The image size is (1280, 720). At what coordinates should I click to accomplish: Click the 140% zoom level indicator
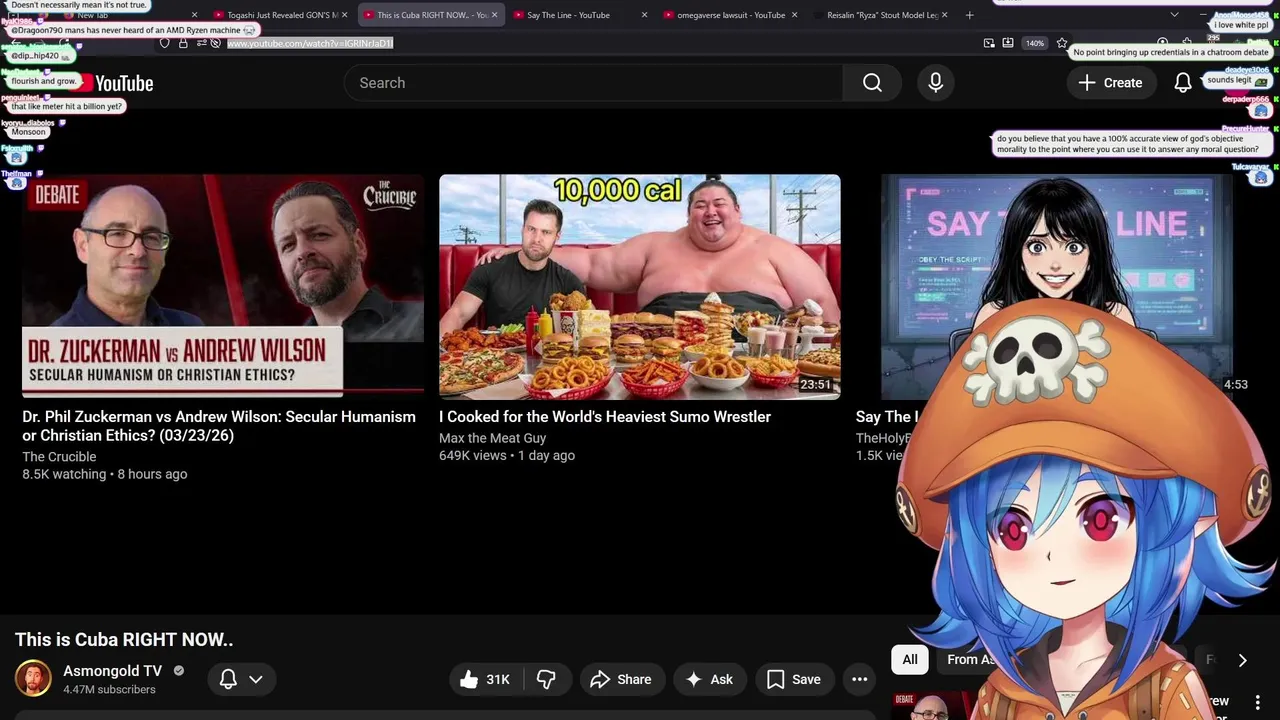pyautogui.click(x=1035, y=43)
